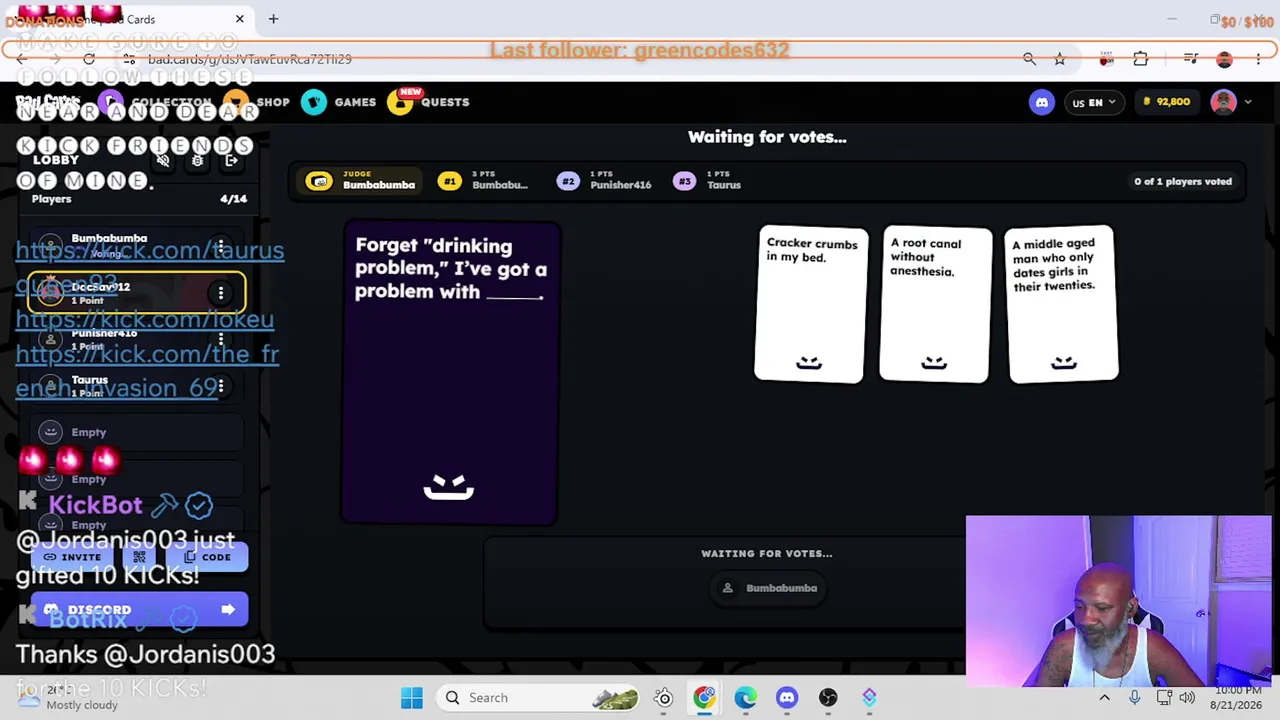Viewport: 1280px width, 720px height.
Task: Go to the Quests page
Action: point(445,102)
